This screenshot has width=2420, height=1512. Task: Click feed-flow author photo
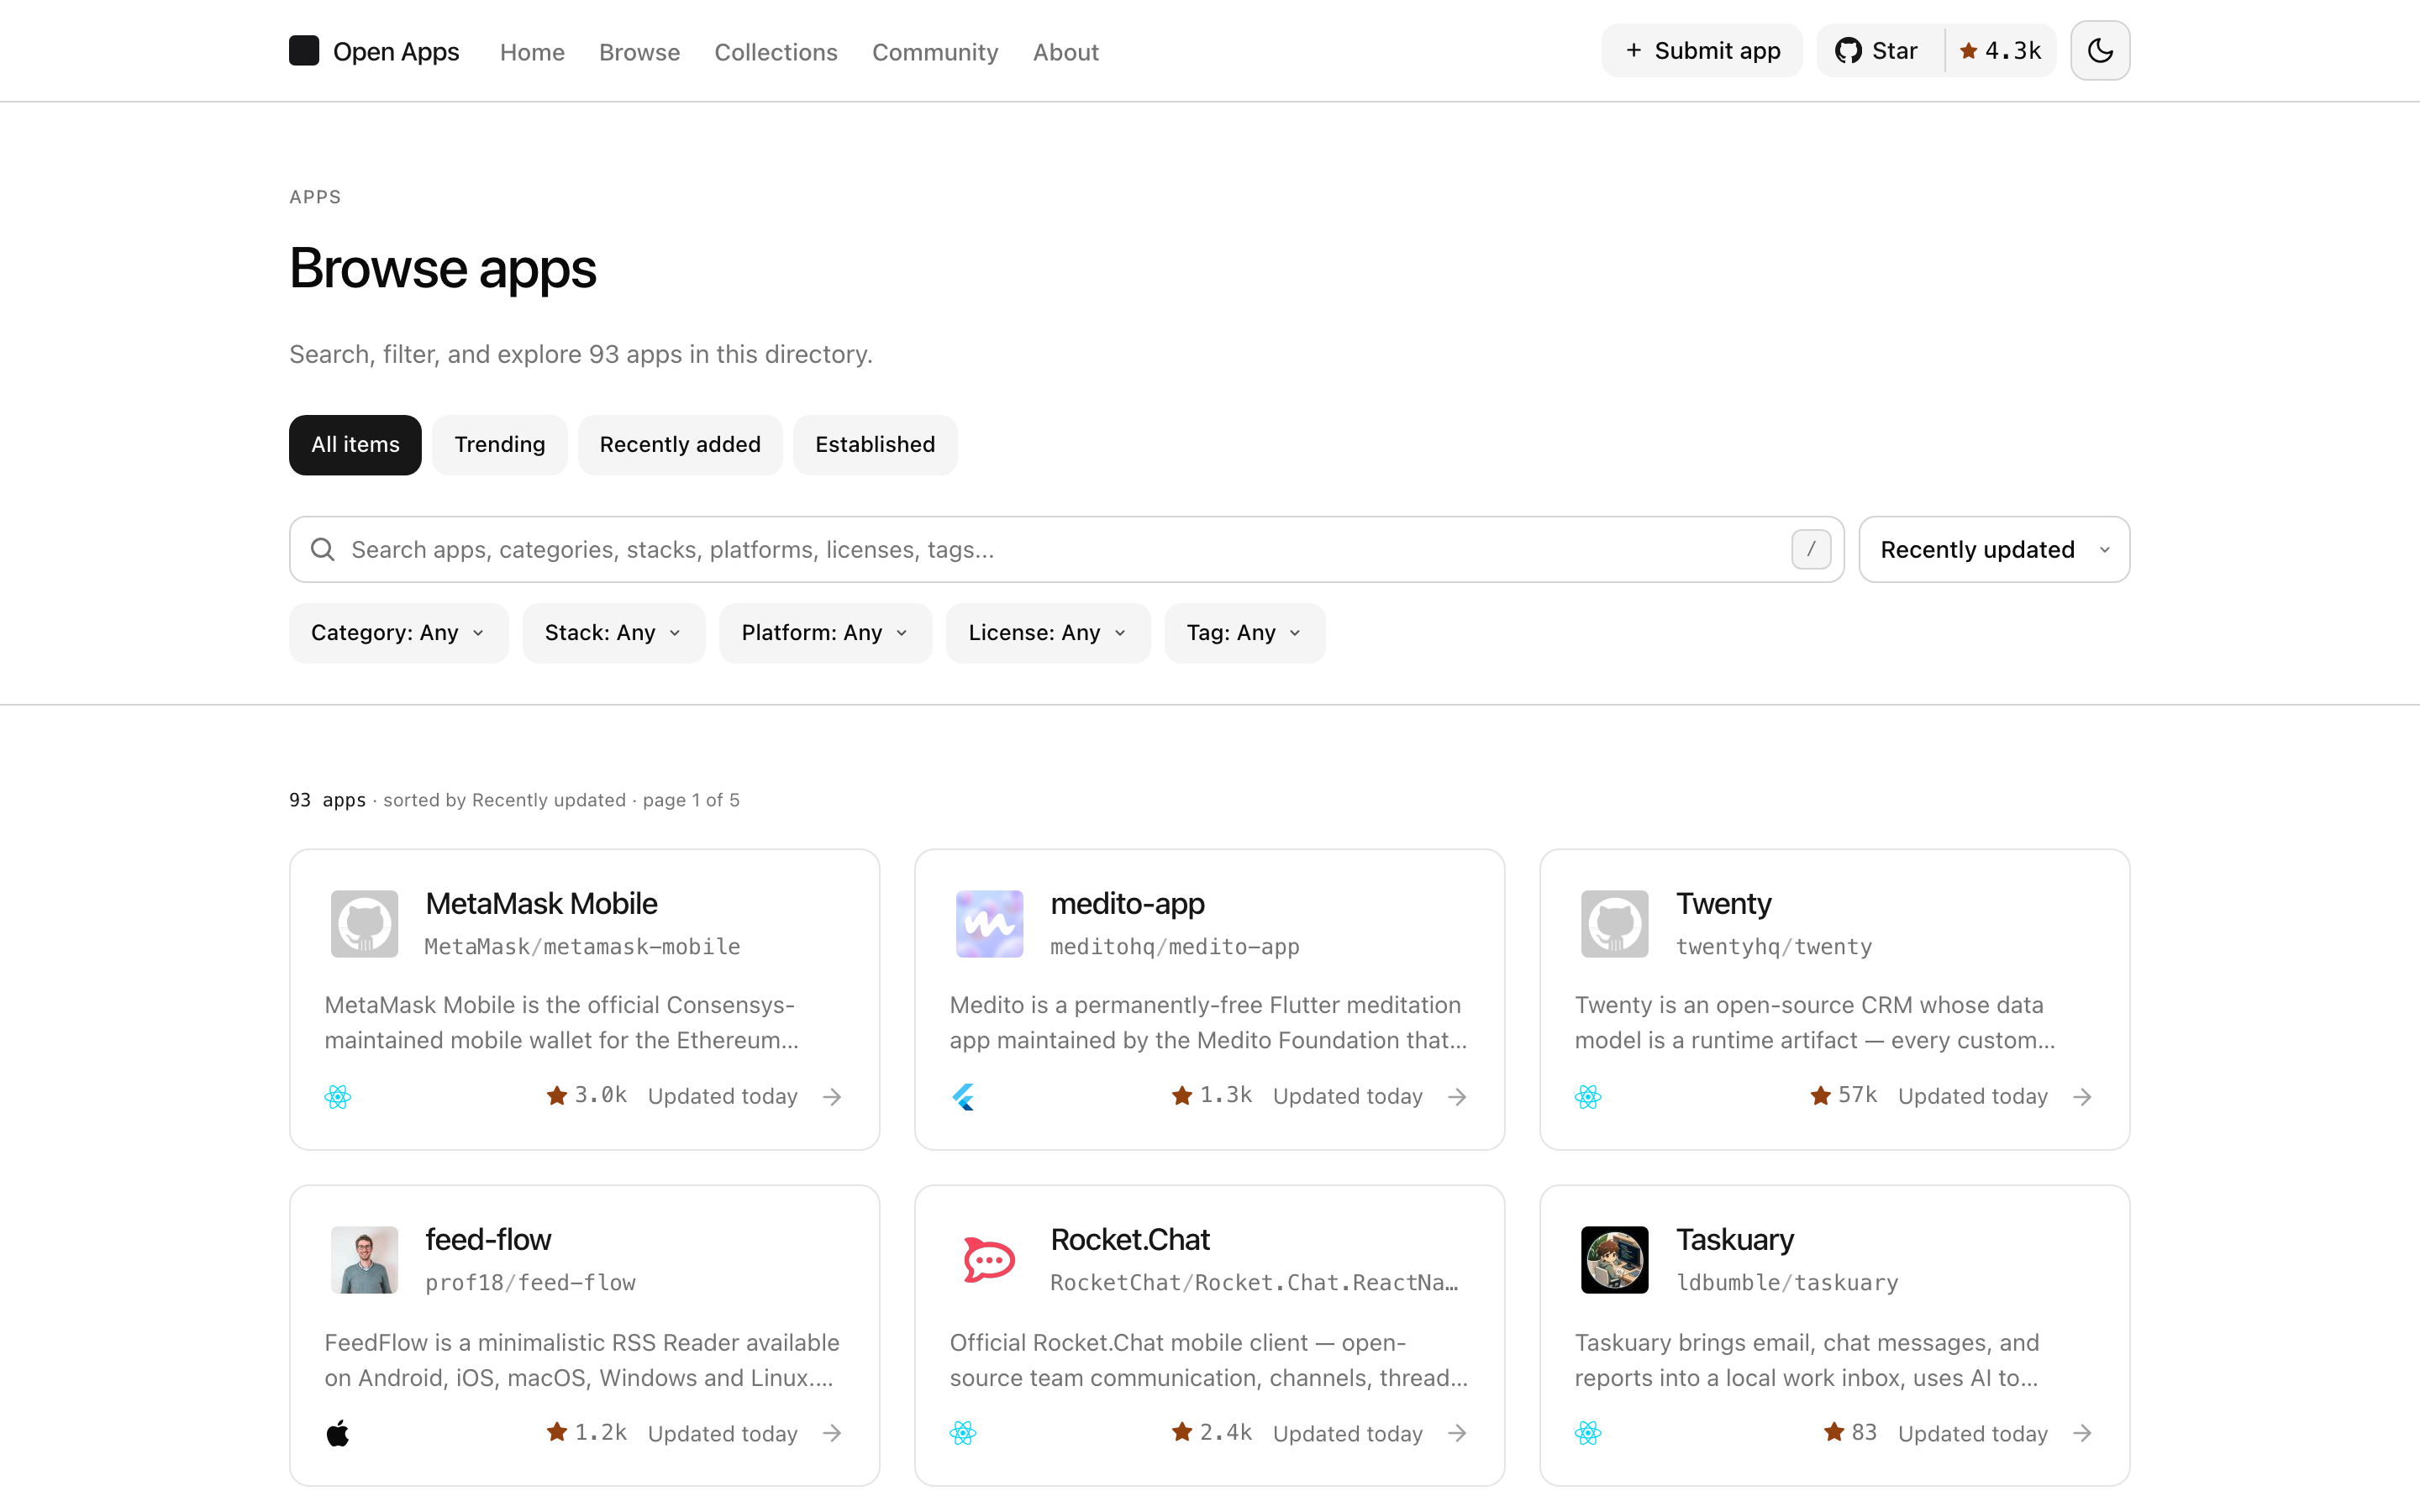(x=365, y=1260)
